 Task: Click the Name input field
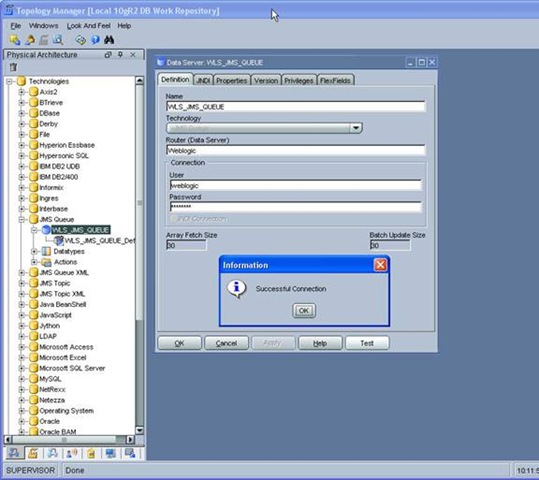pos(296,107)
